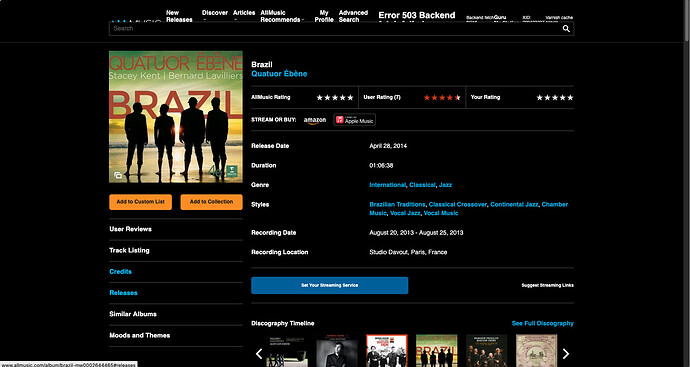Viewport: 690px width, 367px height.
Task: Click Add to Custom List button
Action: (140, 202)
